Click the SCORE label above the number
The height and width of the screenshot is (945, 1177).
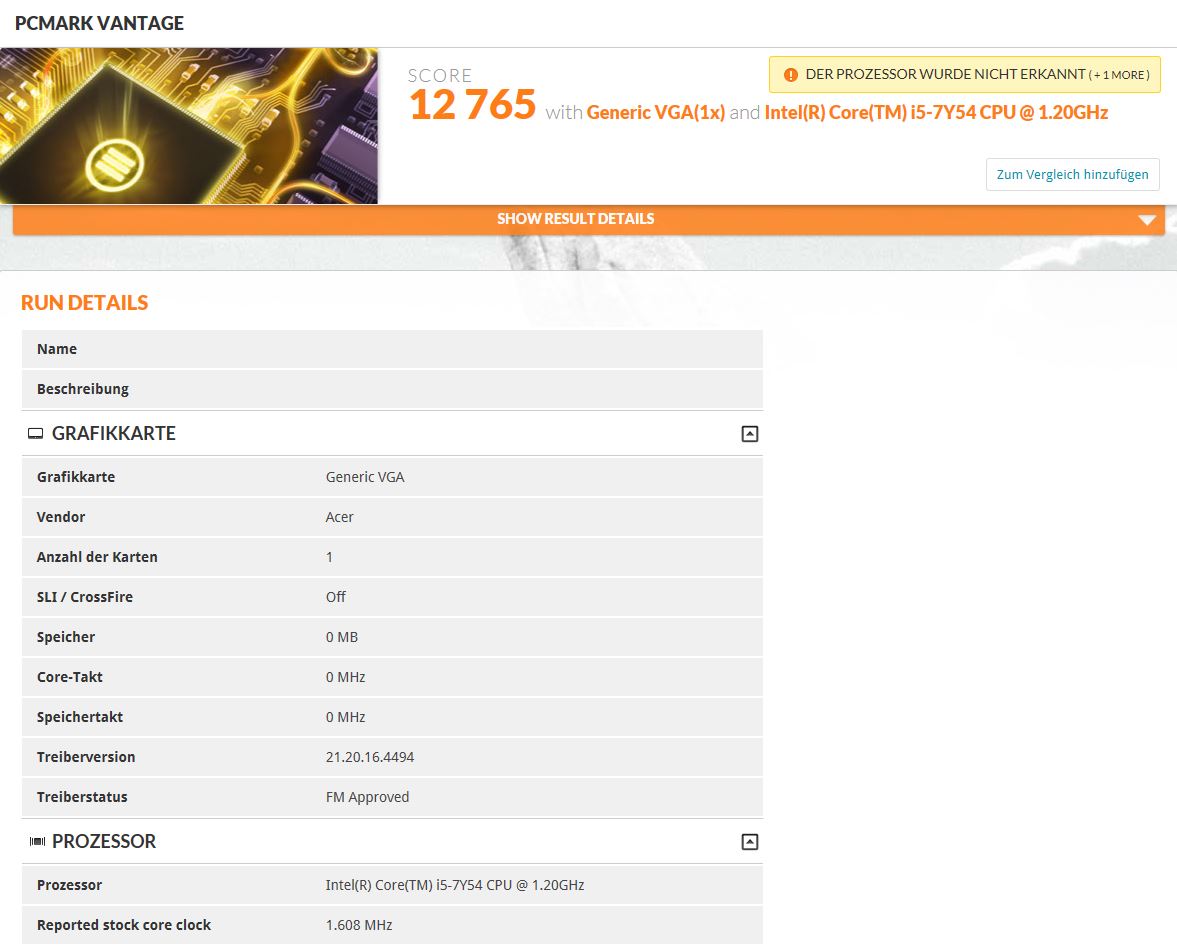click(x=440, y=76)
